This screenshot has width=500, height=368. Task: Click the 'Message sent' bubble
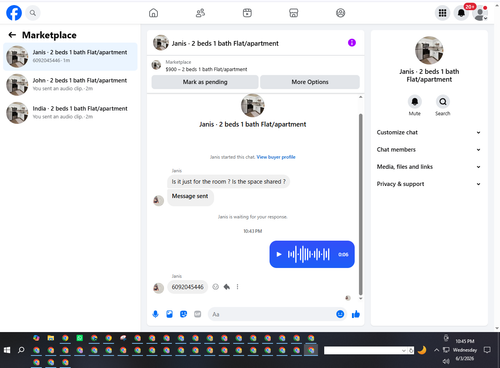coord(190,197)
